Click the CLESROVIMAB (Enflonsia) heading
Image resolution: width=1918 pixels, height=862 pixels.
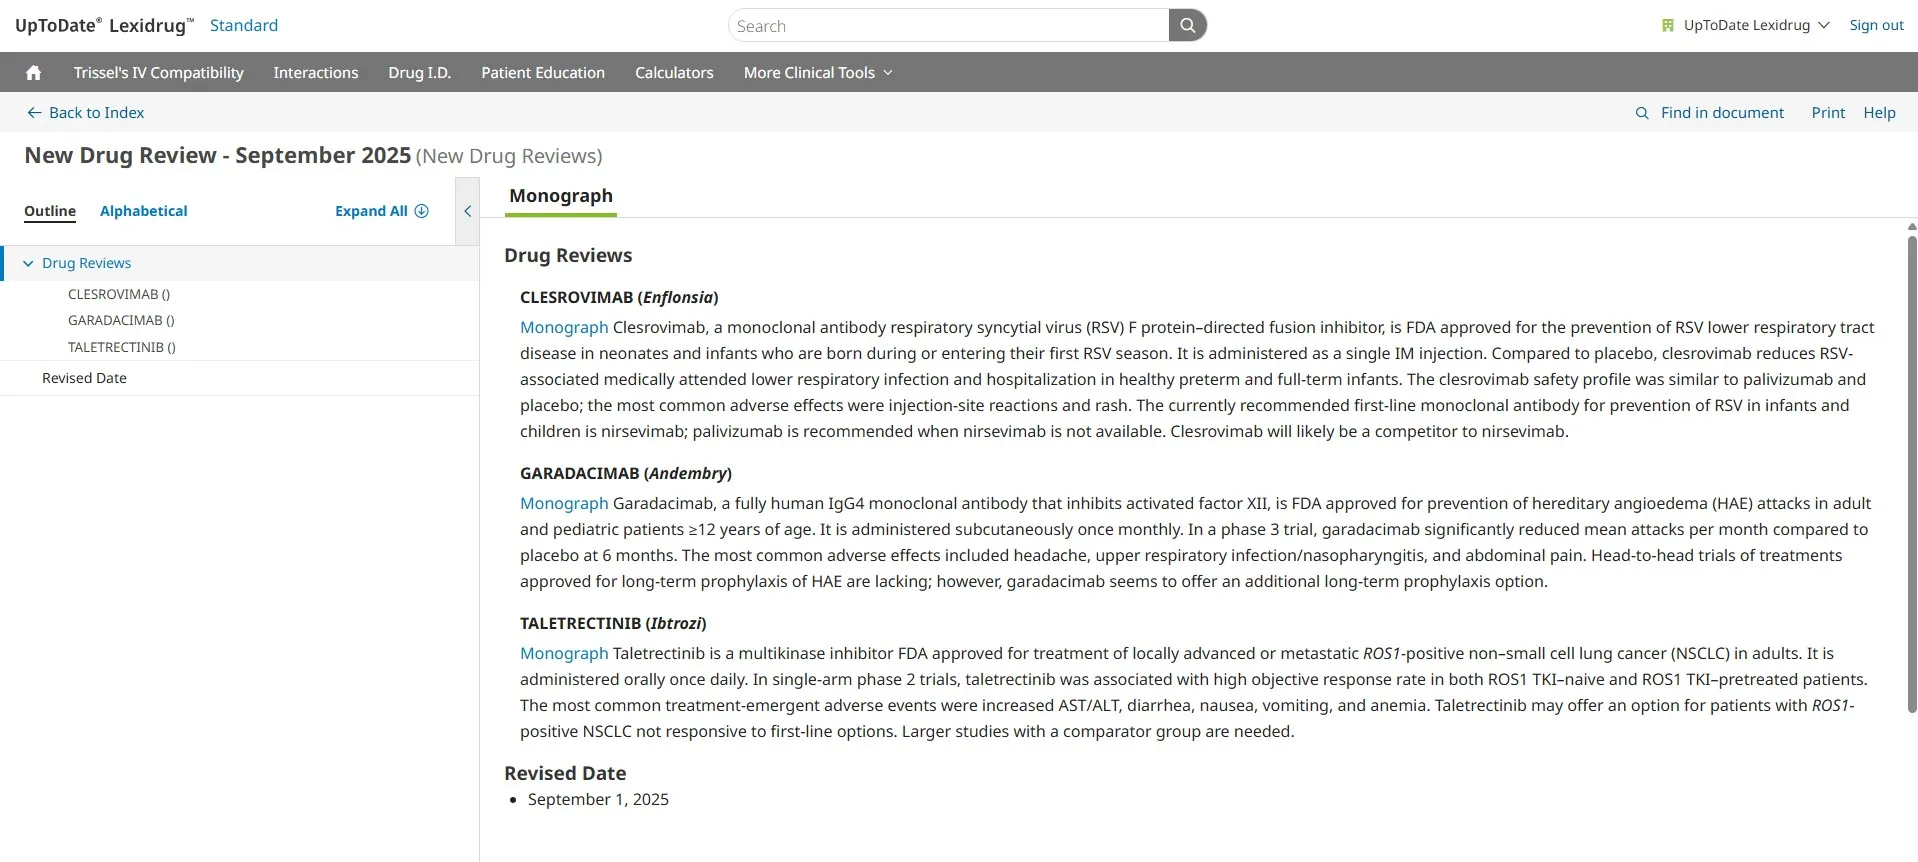(x=619, y=297)
